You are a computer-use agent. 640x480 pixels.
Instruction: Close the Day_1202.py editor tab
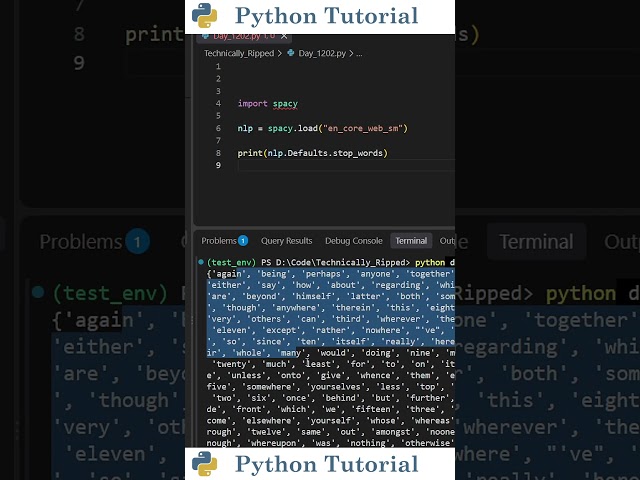click(284, 36)
